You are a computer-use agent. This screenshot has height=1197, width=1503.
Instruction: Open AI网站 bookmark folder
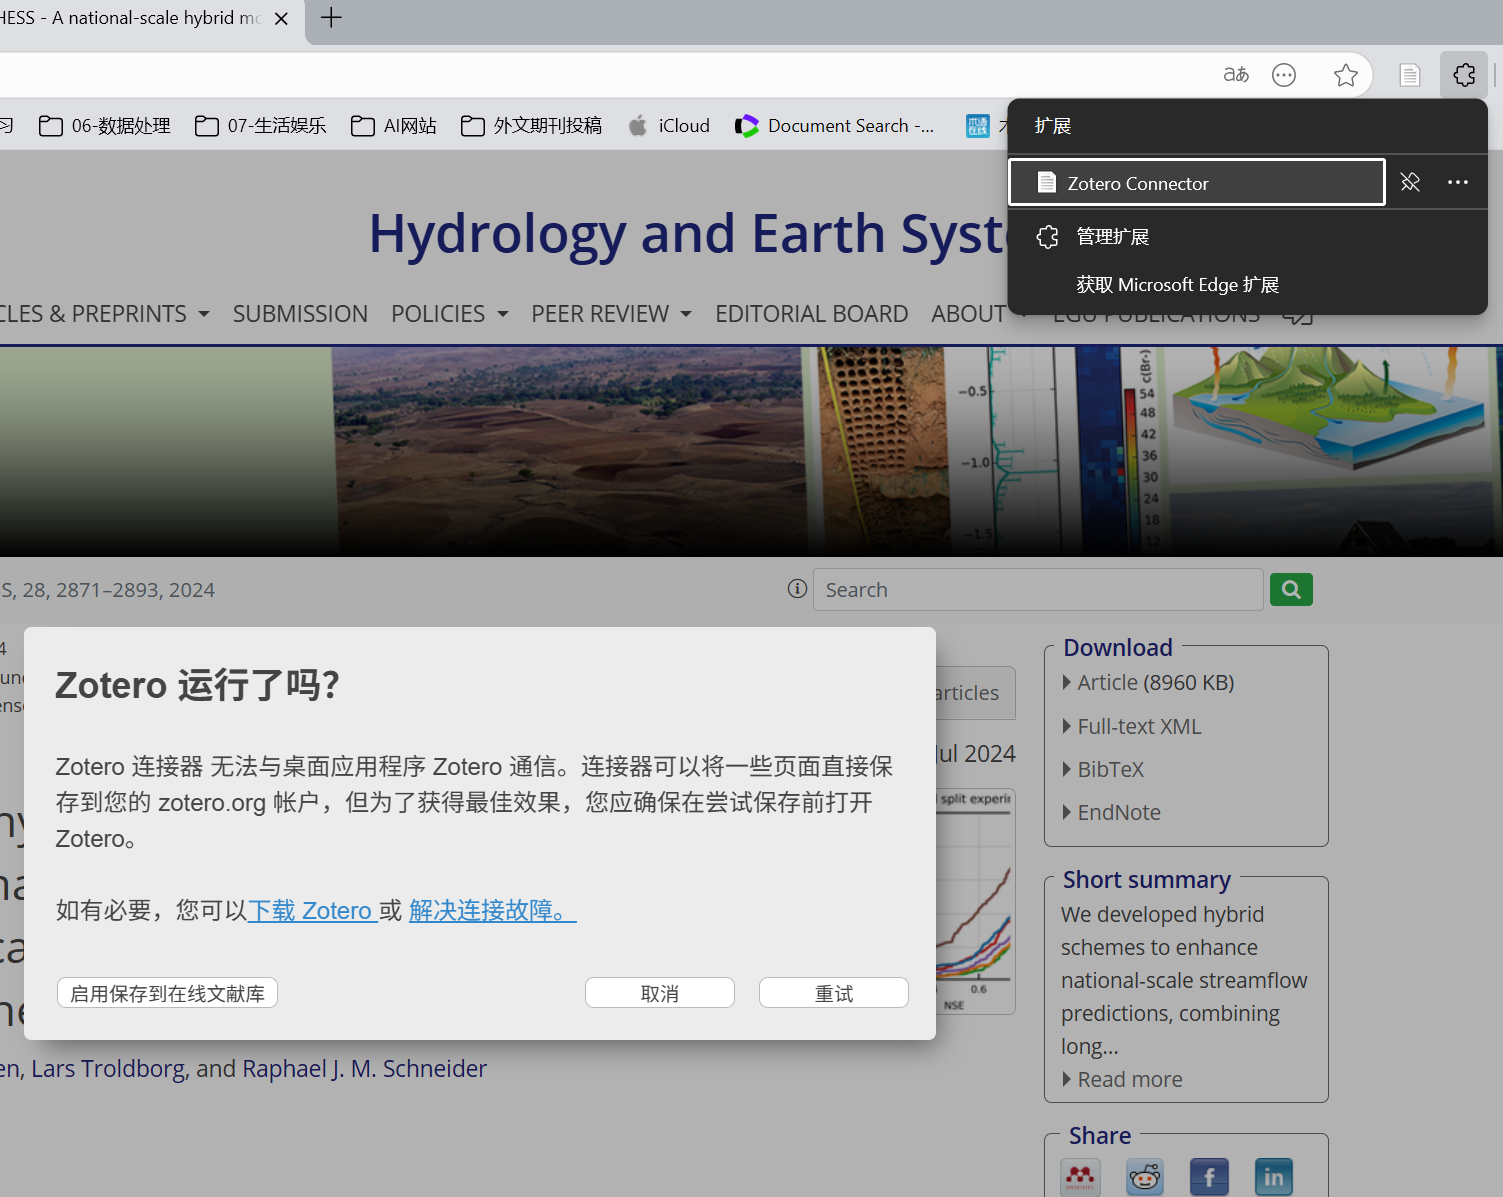click(394, 126)
